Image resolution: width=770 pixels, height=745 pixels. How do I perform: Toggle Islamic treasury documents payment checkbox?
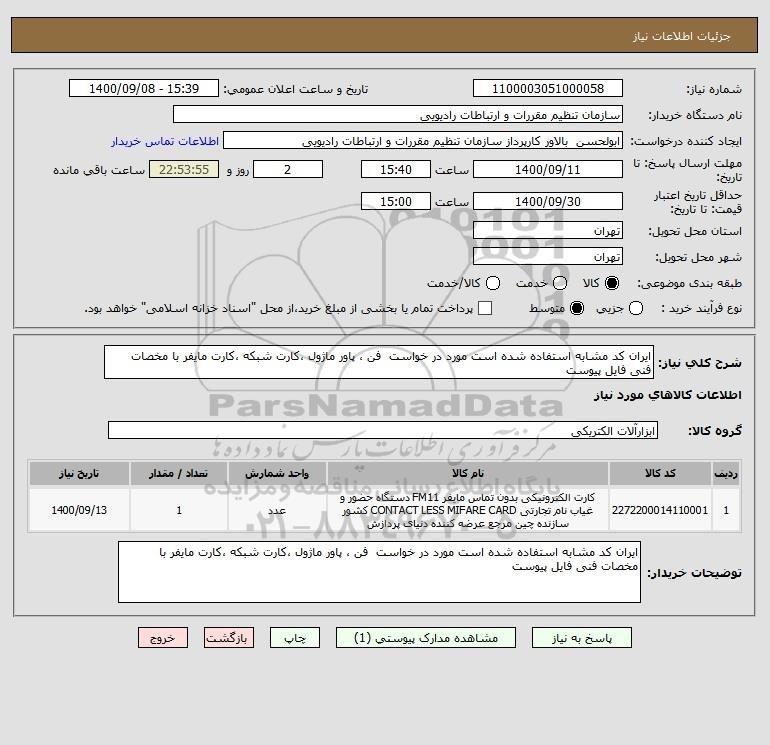pos(485,308)
